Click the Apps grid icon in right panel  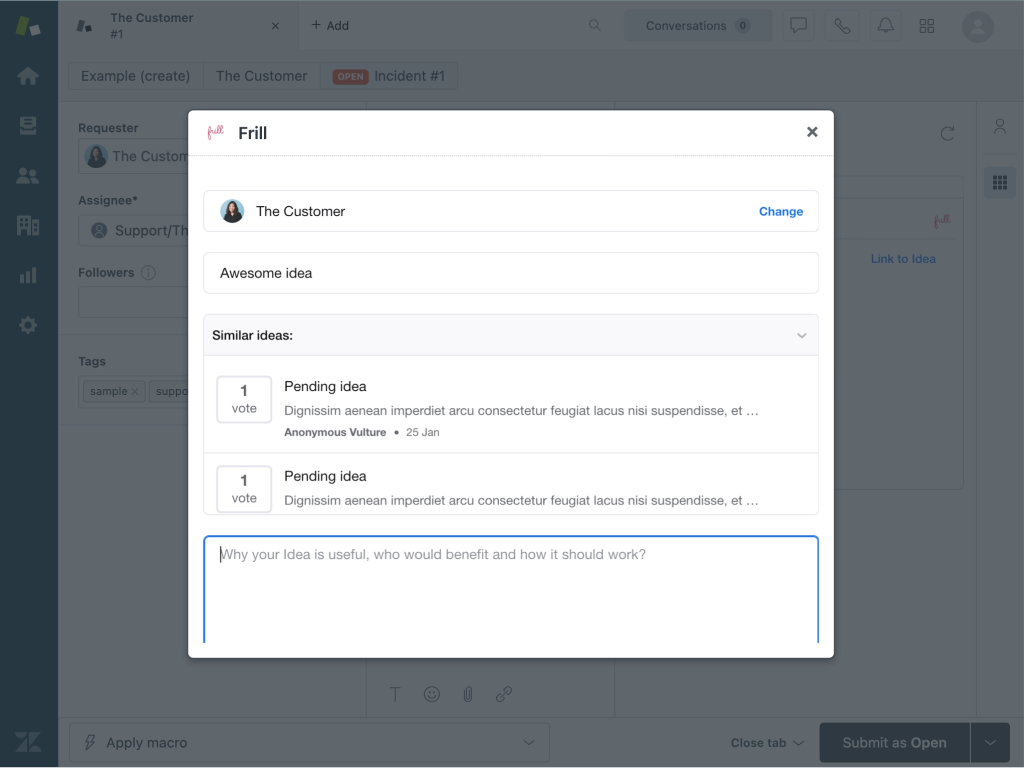pyautogui.click(x=999, y=182)
